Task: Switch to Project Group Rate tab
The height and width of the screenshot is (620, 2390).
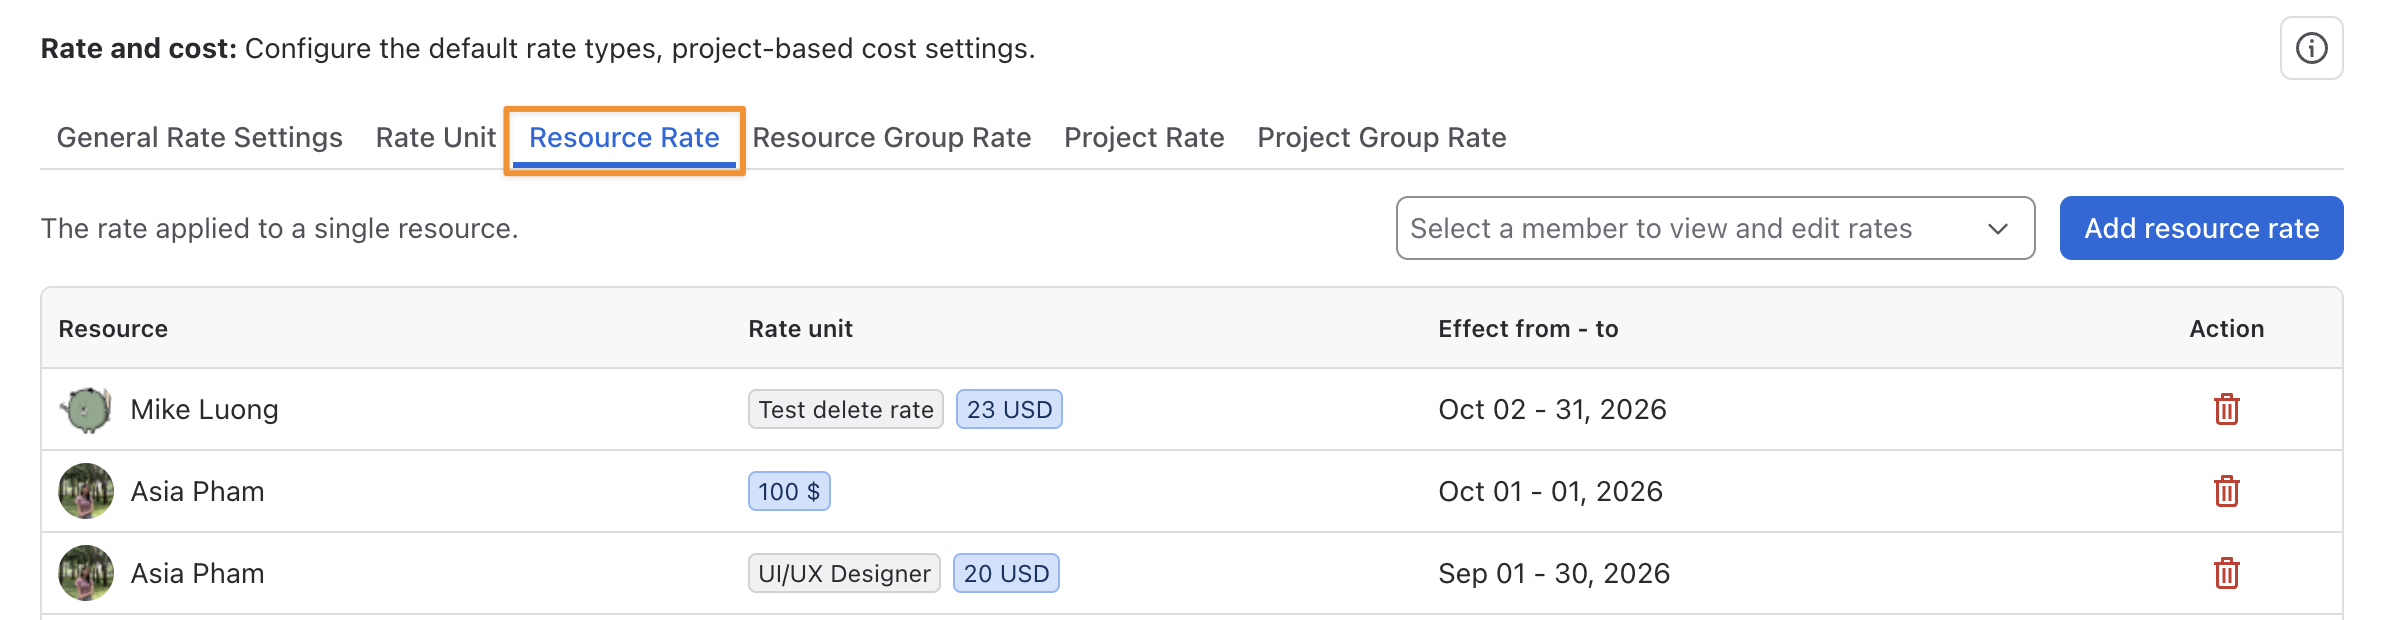Action: click(x=1381, y=137)
